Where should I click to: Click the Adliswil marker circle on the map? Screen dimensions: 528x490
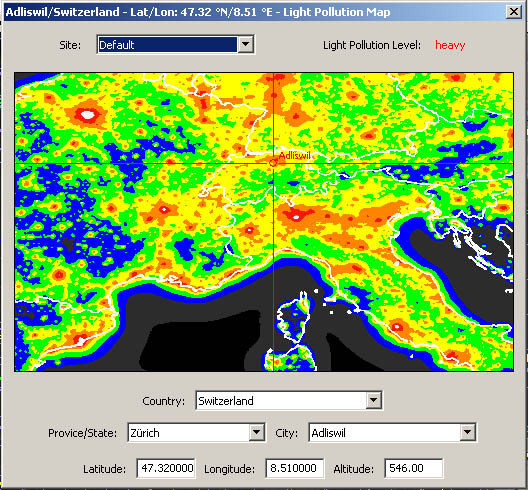coord(273,163)
